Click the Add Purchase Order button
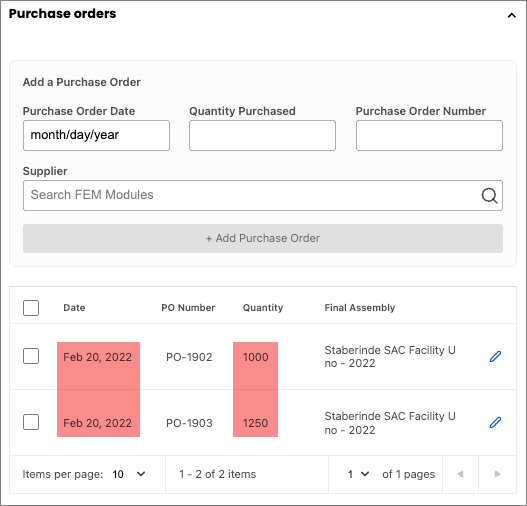 tap(263, 239)
